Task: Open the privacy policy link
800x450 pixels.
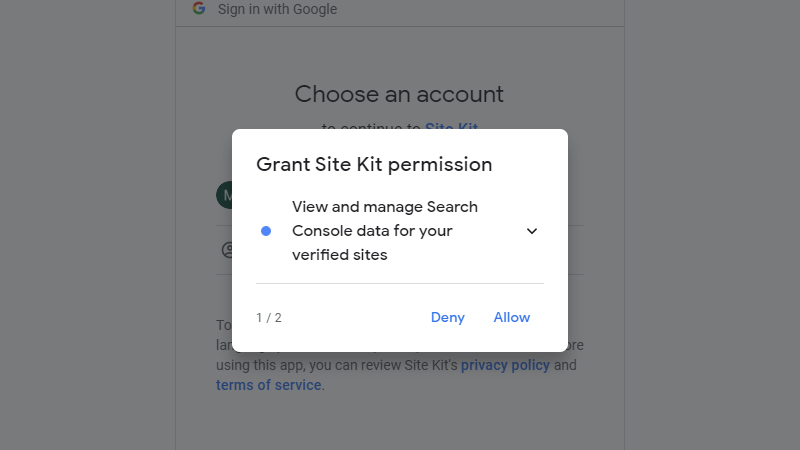Action: 505,365
